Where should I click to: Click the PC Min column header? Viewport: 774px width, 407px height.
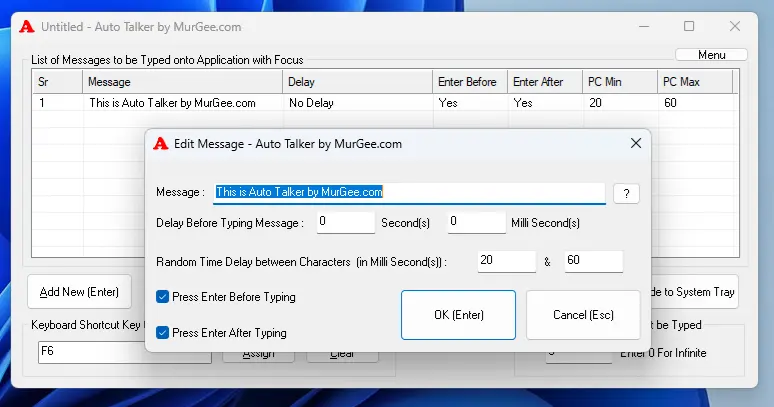620,82
